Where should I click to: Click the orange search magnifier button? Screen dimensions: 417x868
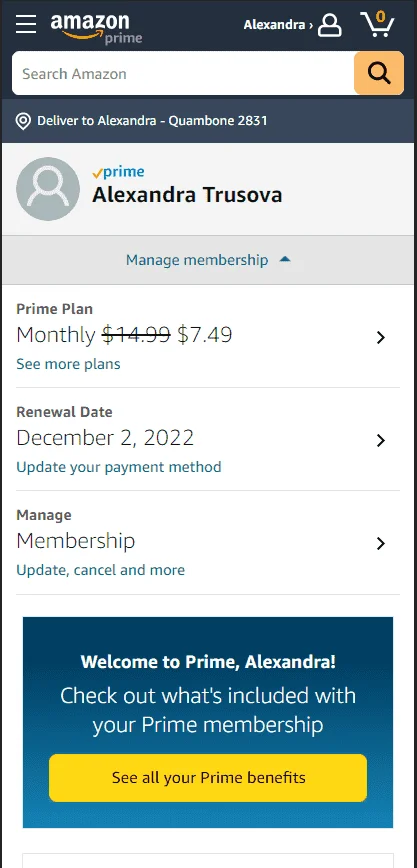(x=379, y=73)
